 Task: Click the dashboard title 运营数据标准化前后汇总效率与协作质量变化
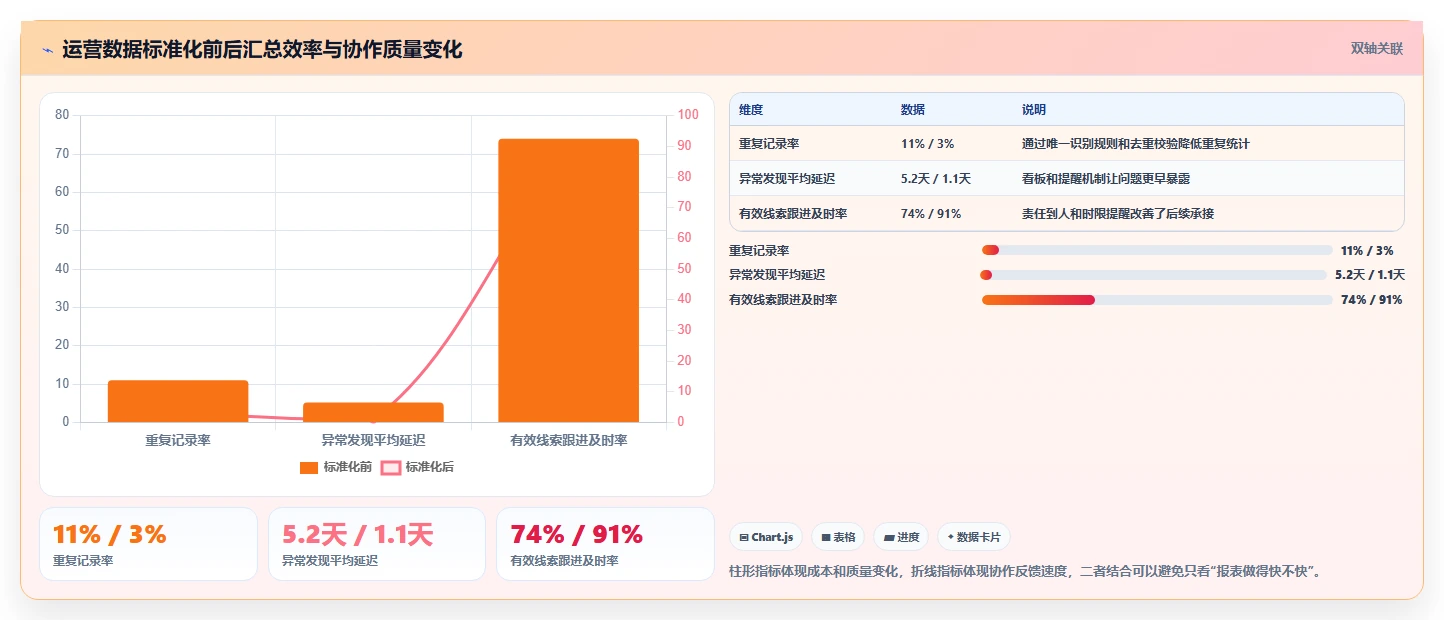pos(262,50)
